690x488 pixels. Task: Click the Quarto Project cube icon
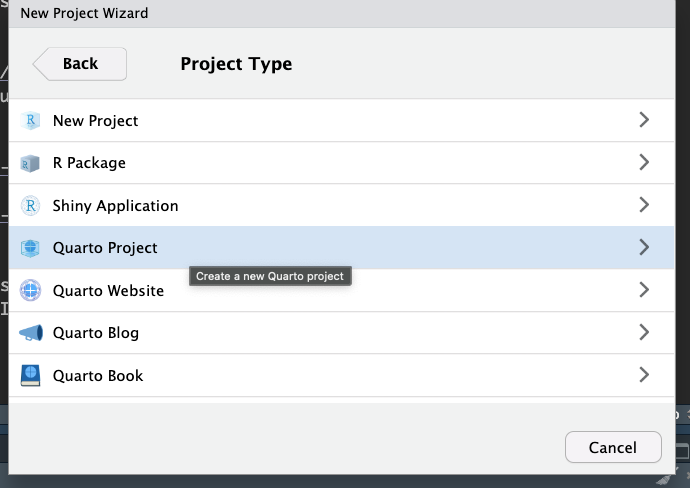[x=31, y=248]
